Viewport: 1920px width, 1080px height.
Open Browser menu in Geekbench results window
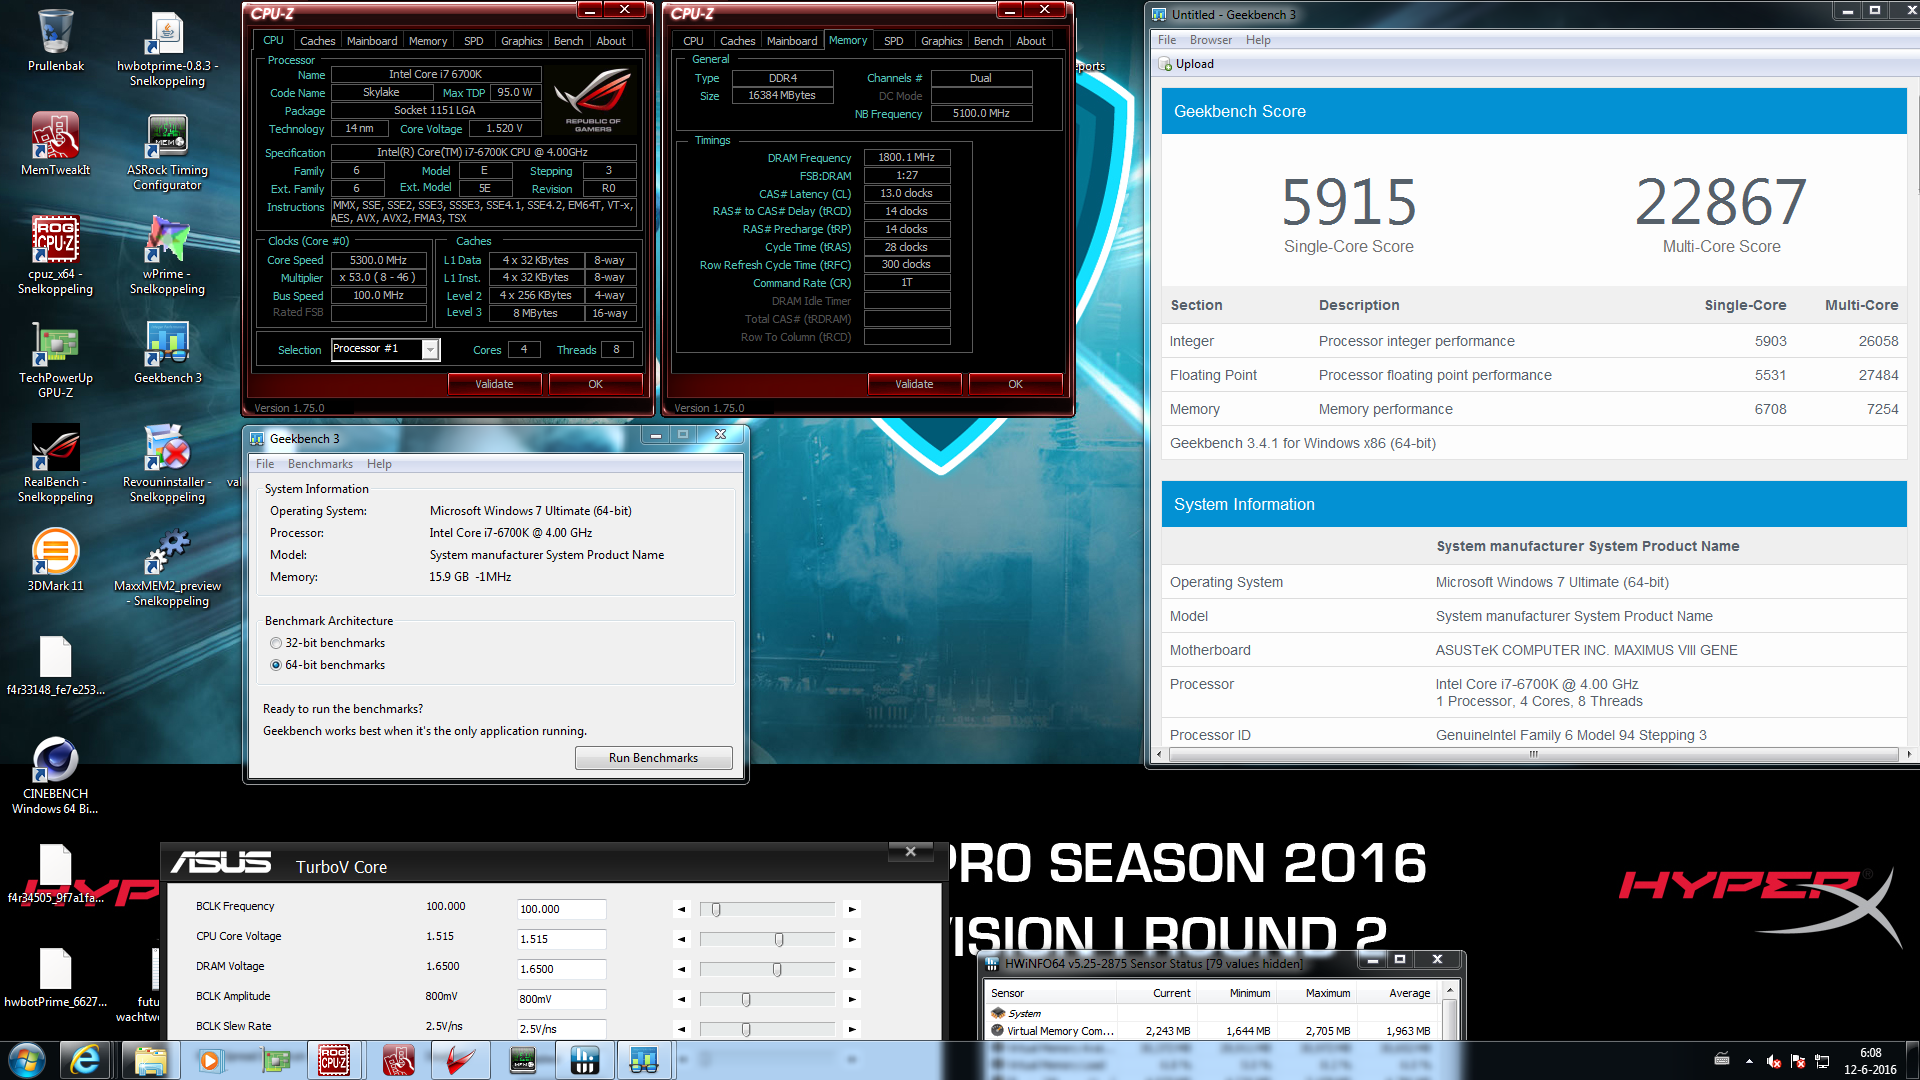pos(1211,40)
